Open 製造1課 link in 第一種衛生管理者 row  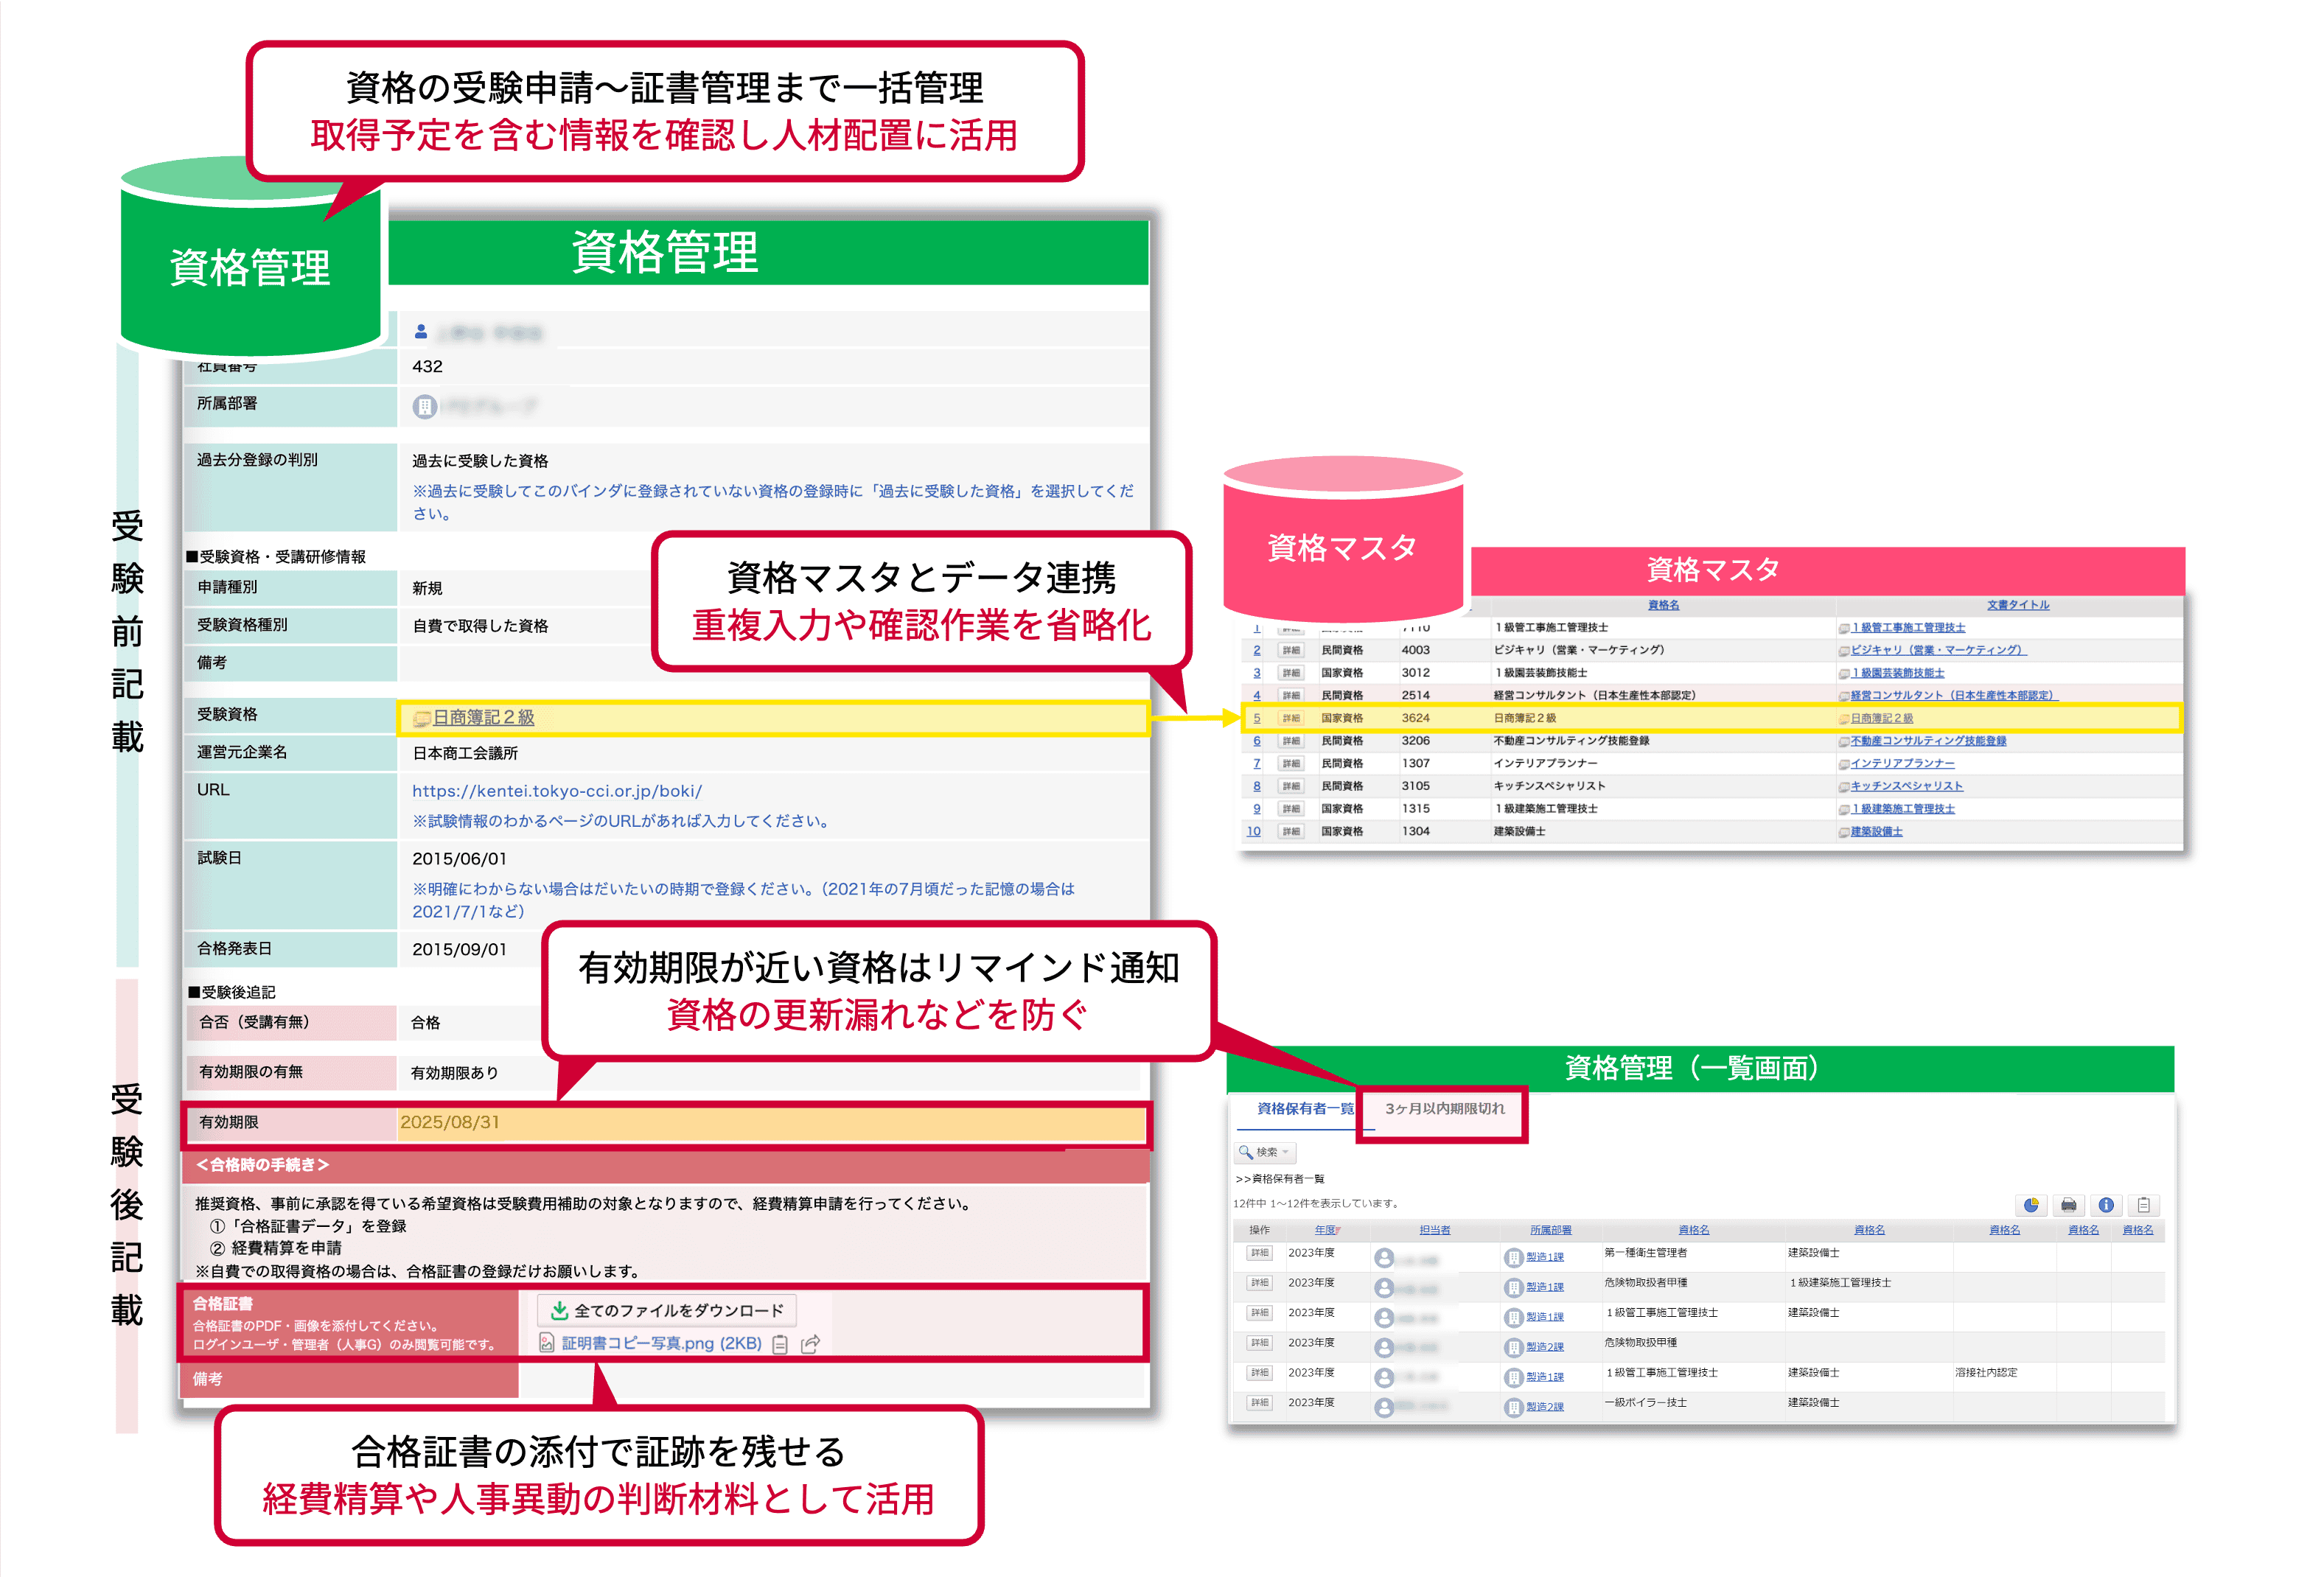(1544, 1258)
